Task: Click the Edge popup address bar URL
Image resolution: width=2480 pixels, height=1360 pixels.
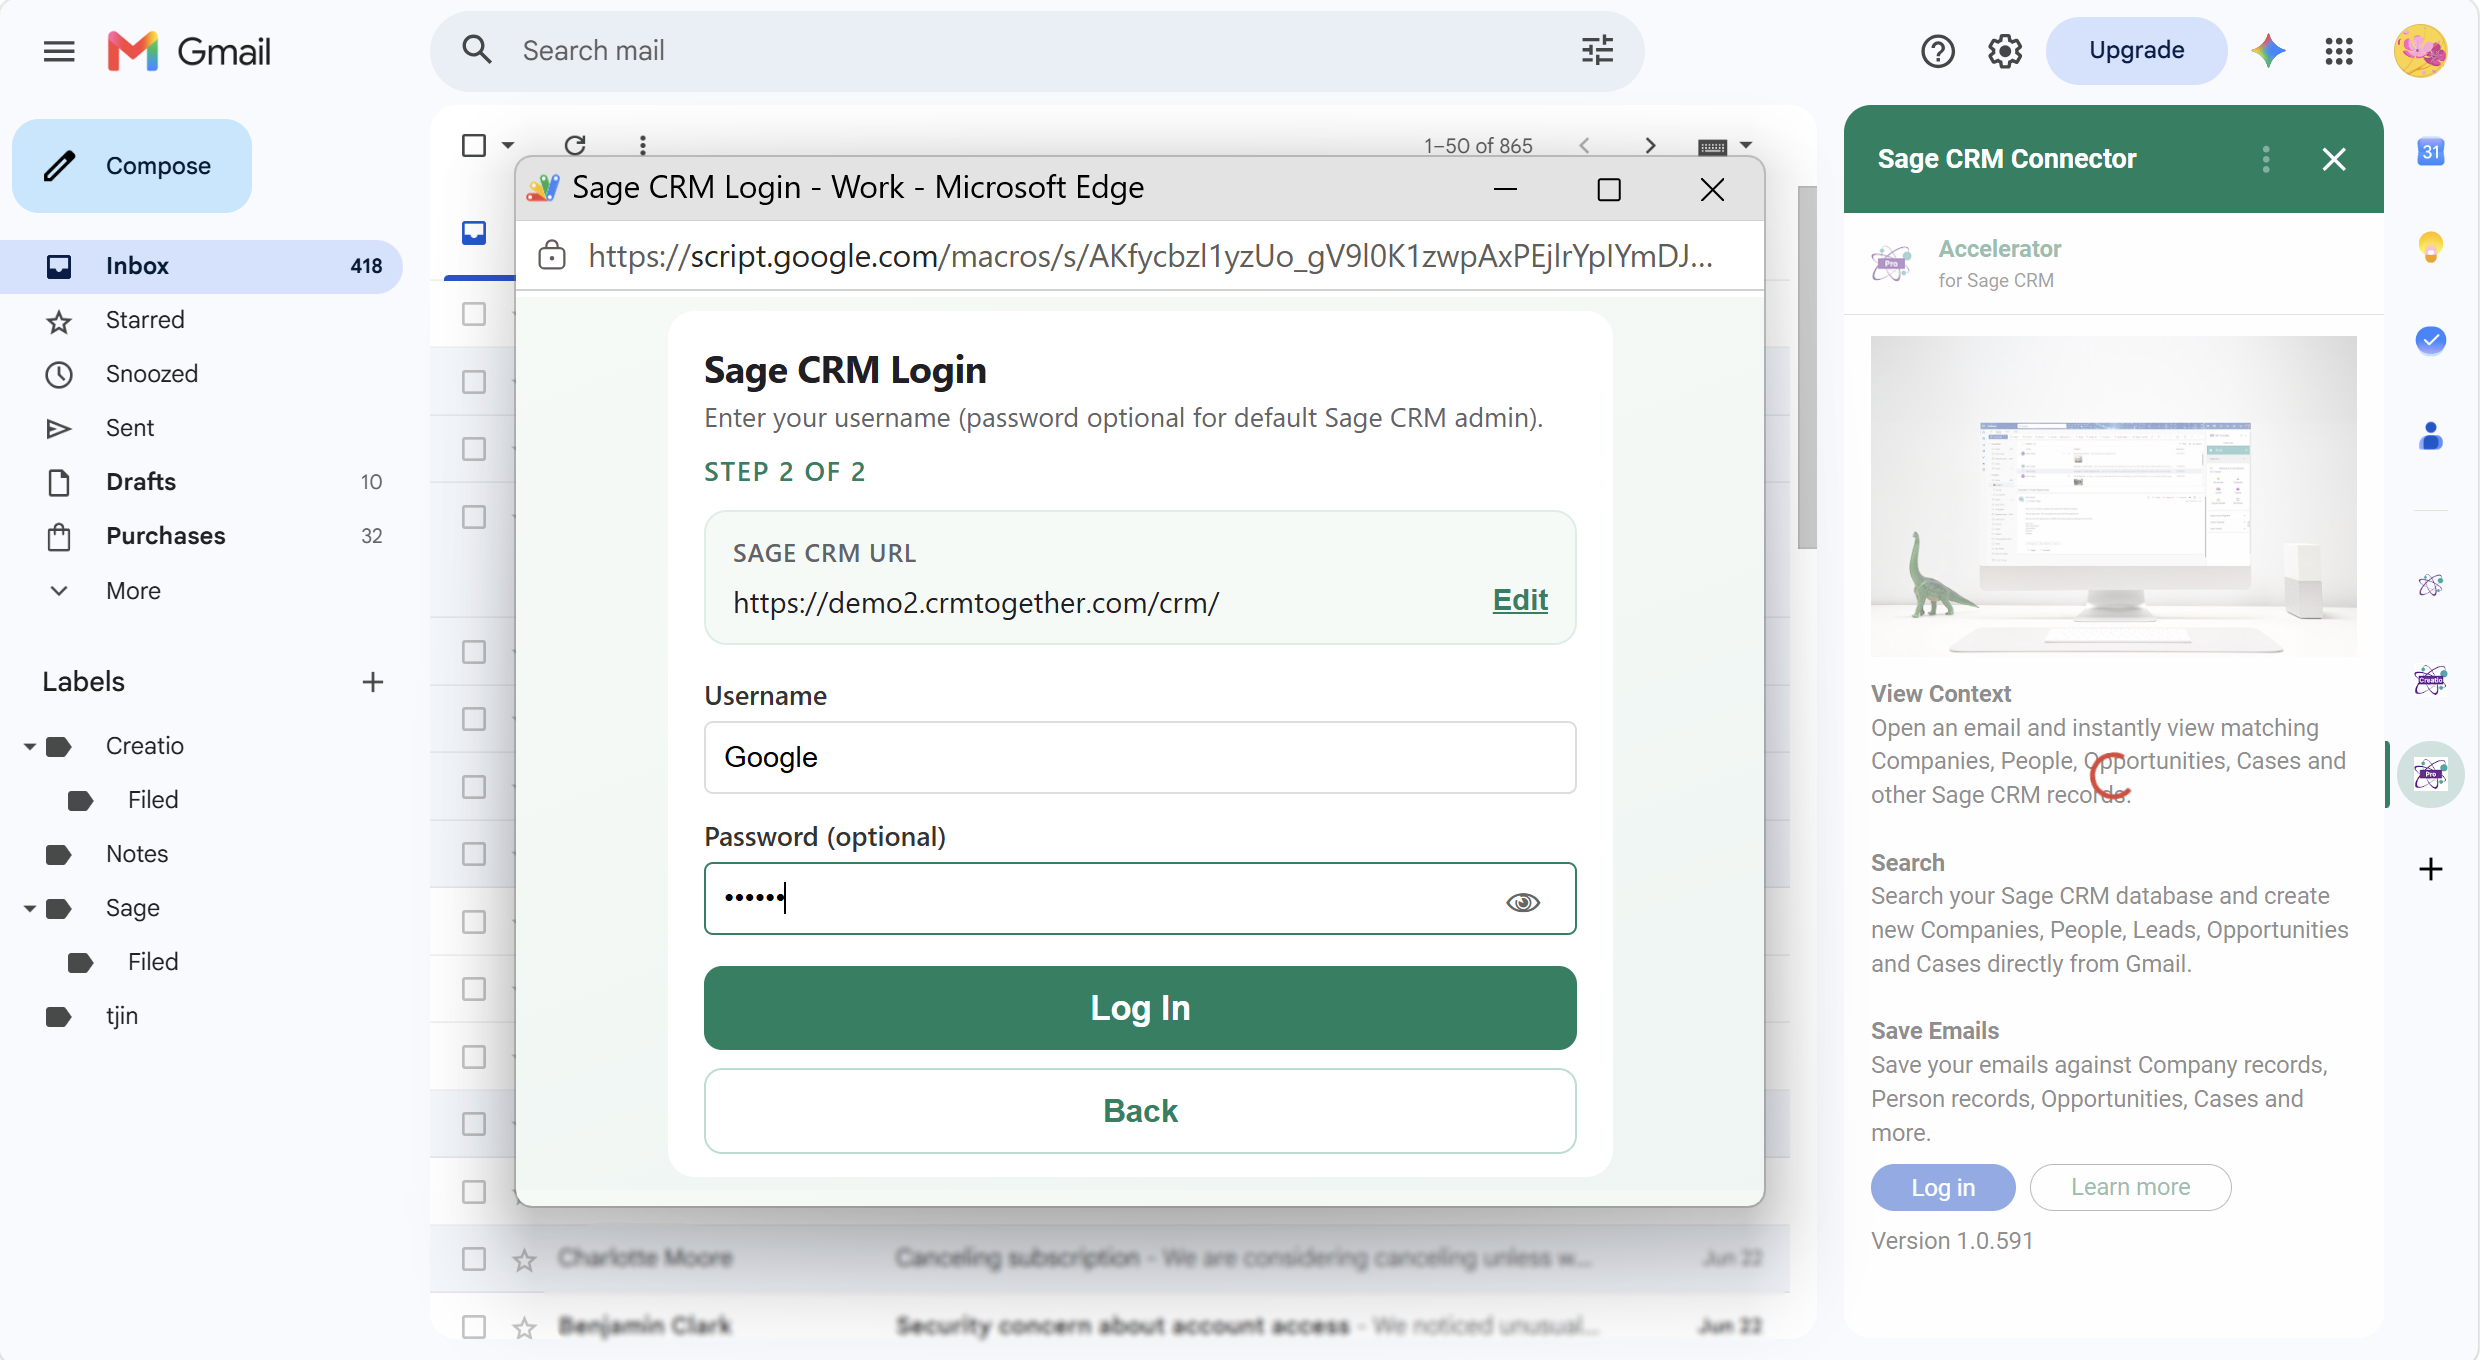Action: coord(1150,256)
